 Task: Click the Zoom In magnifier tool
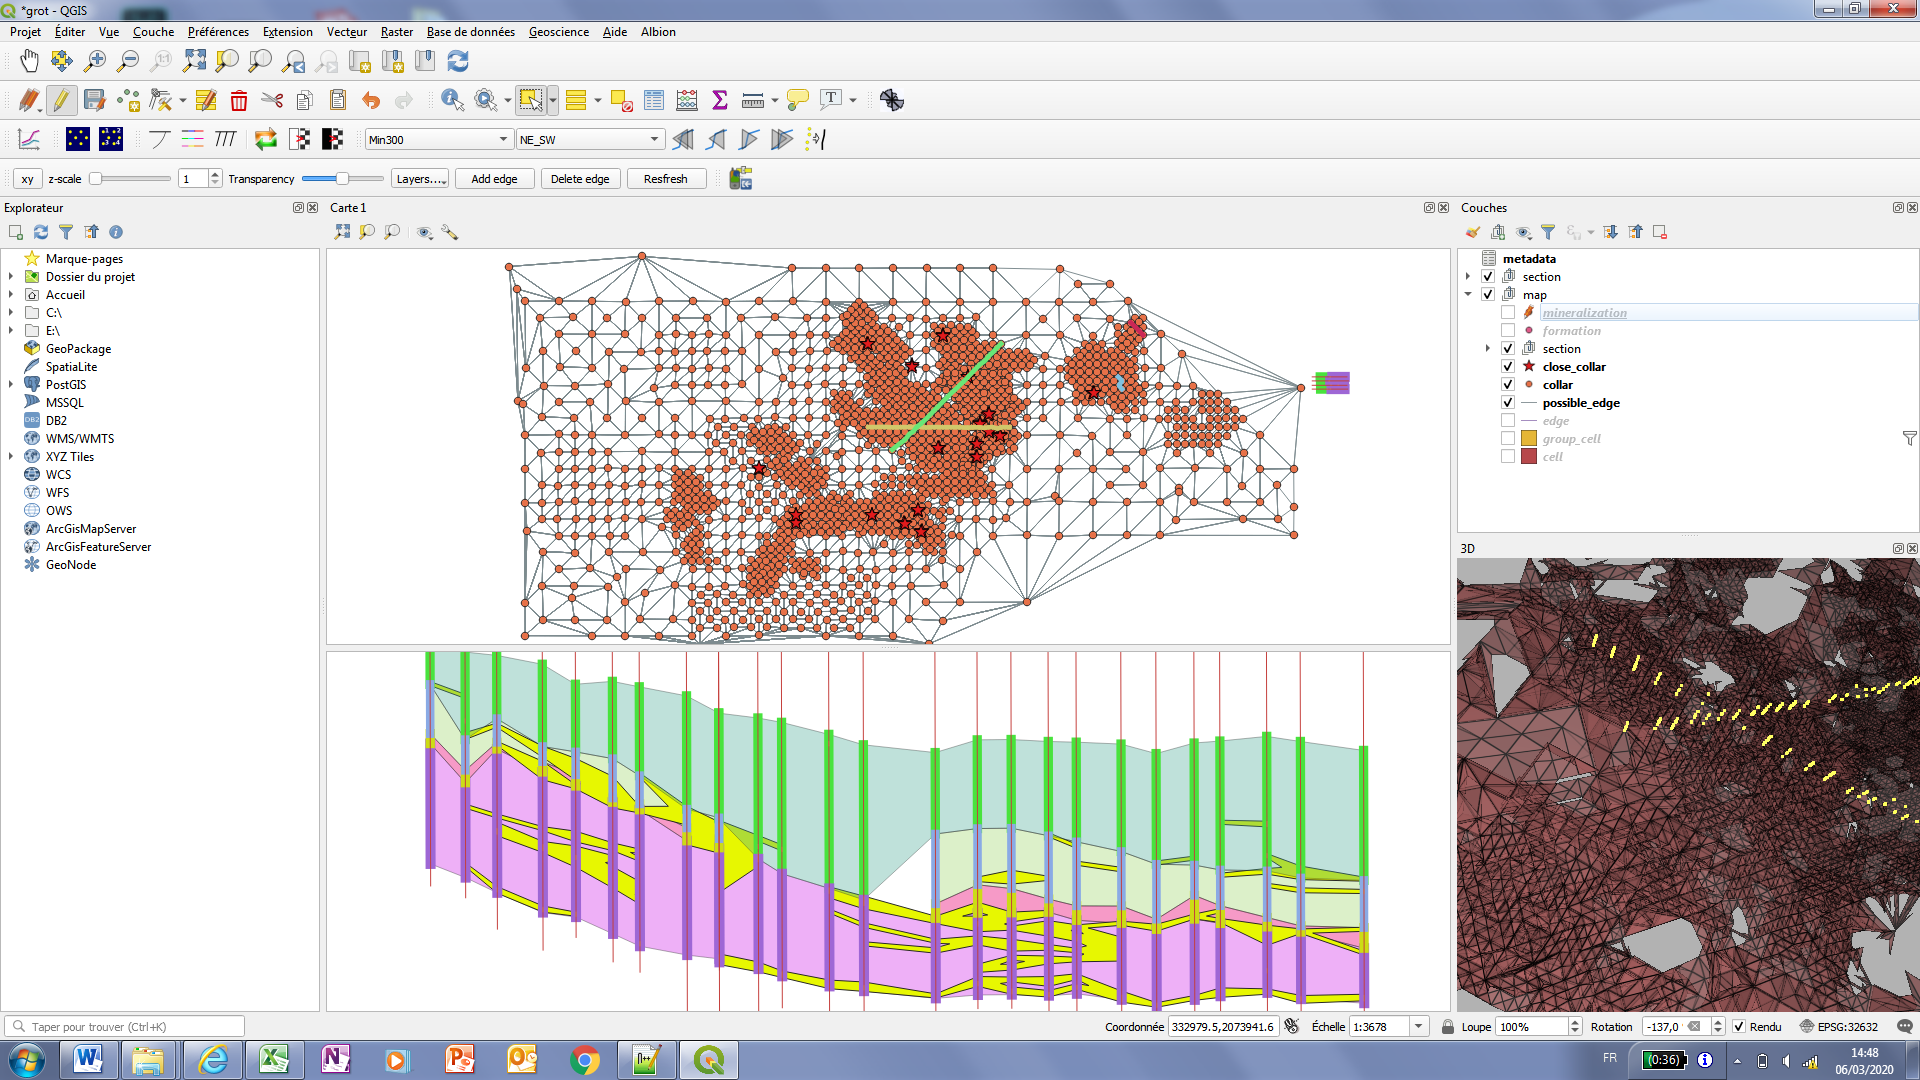tap(95, 61)
